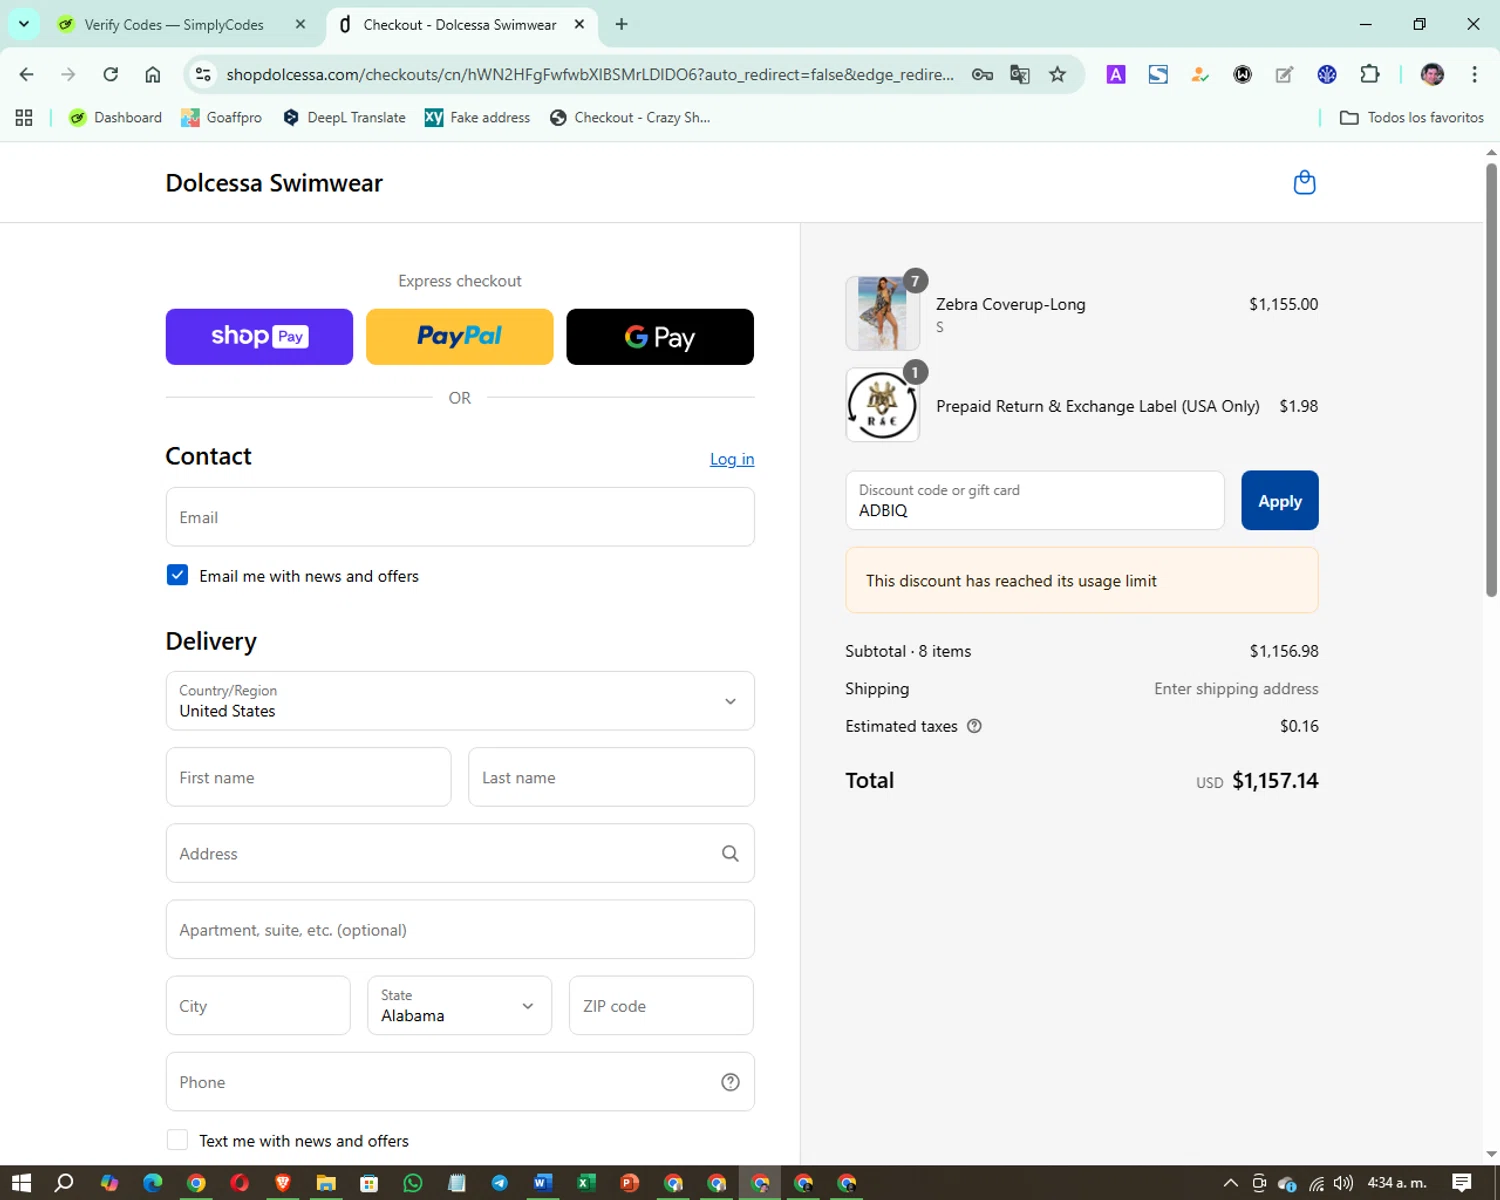1500x1200 pixels.
Task: Open the Goaffpro bookmark
Action: point(221,118)
